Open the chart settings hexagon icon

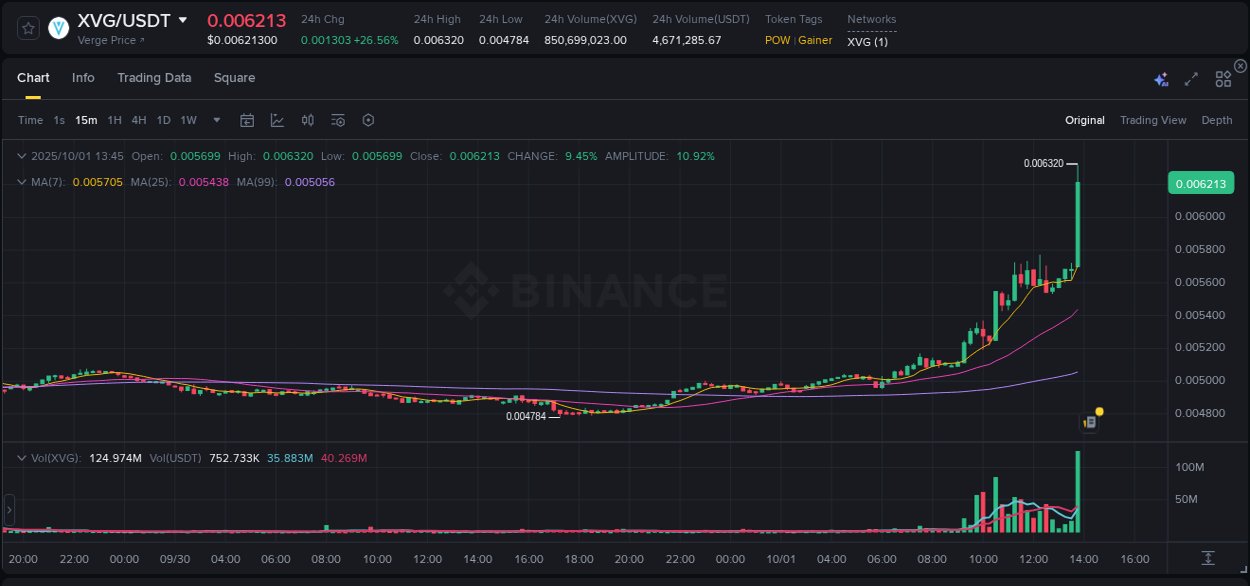[368, 120]
